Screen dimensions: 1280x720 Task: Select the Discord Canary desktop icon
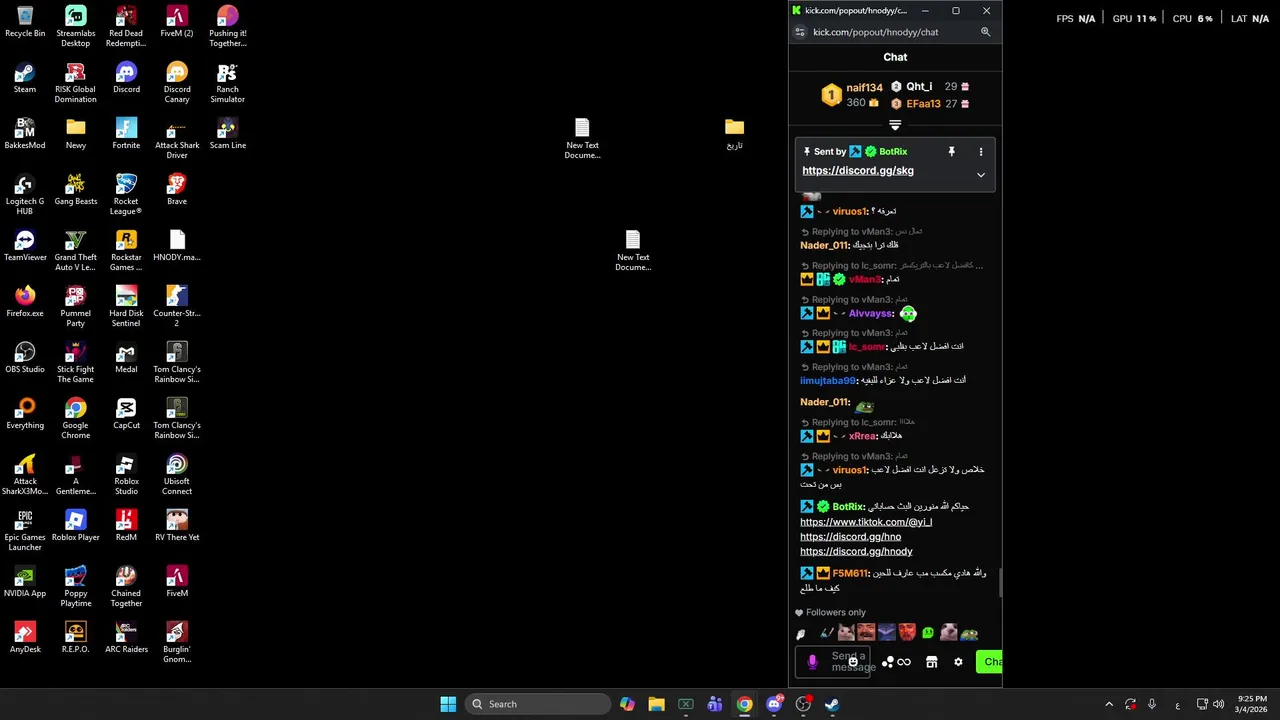pos(177,83)
